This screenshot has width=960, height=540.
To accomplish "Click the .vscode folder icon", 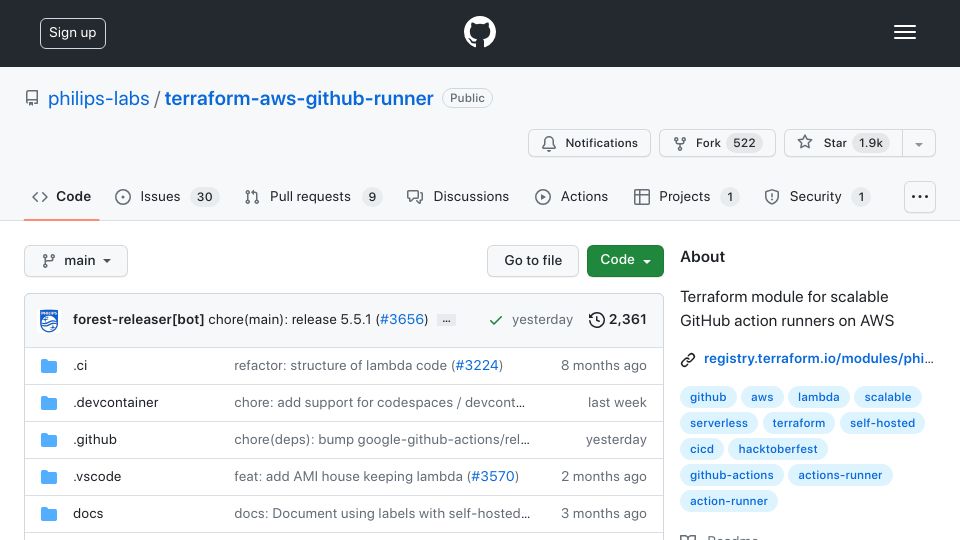I will click(x=49, y=477).
